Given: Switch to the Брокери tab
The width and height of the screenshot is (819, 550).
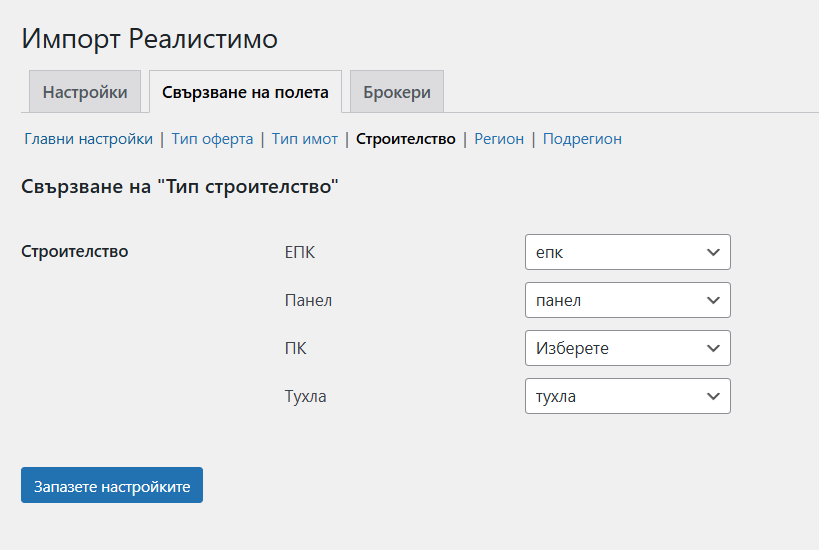Looking at the screenshot, I should click(397, 92).
